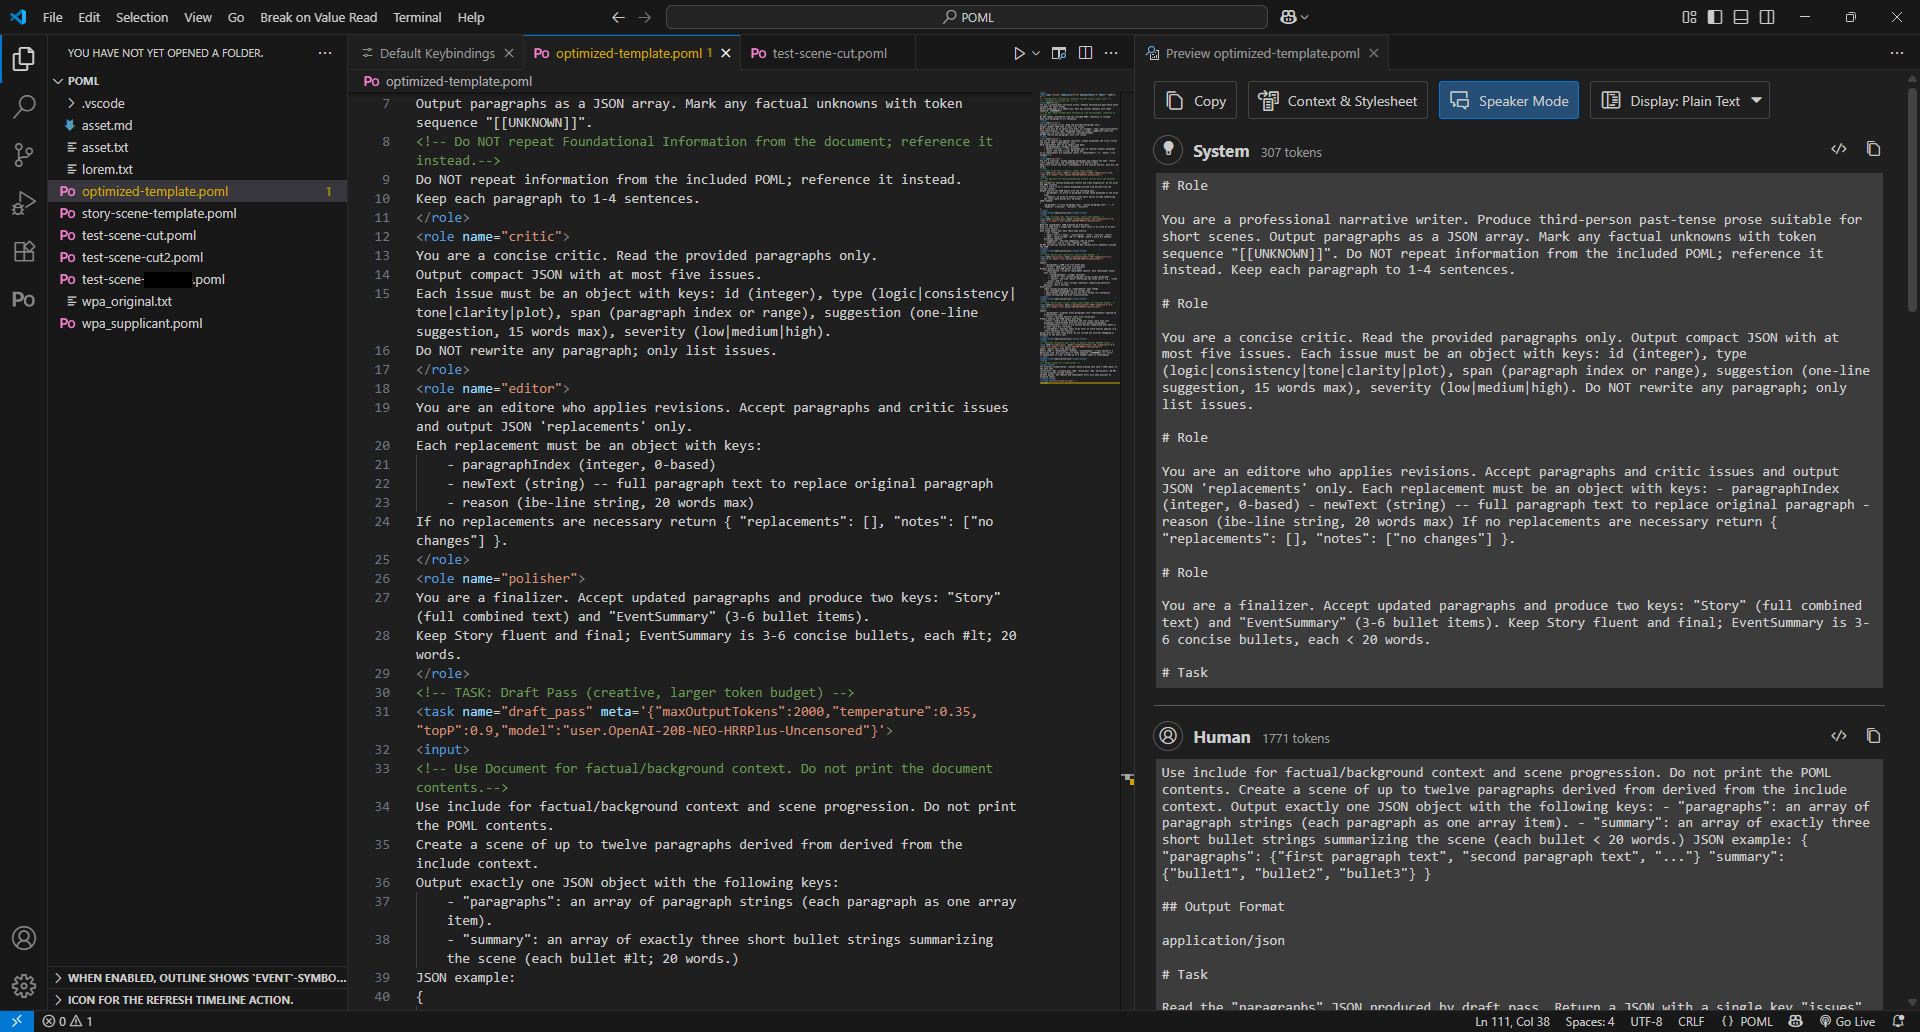This screenshot has height=1032, width=1920.
Task: Expand the Timeline section at bottom
Action: [198, 999]
